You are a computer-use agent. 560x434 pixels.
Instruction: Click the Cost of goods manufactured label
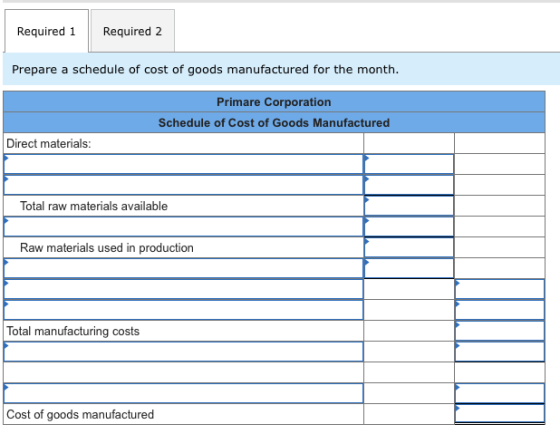(x=80, y=414)
